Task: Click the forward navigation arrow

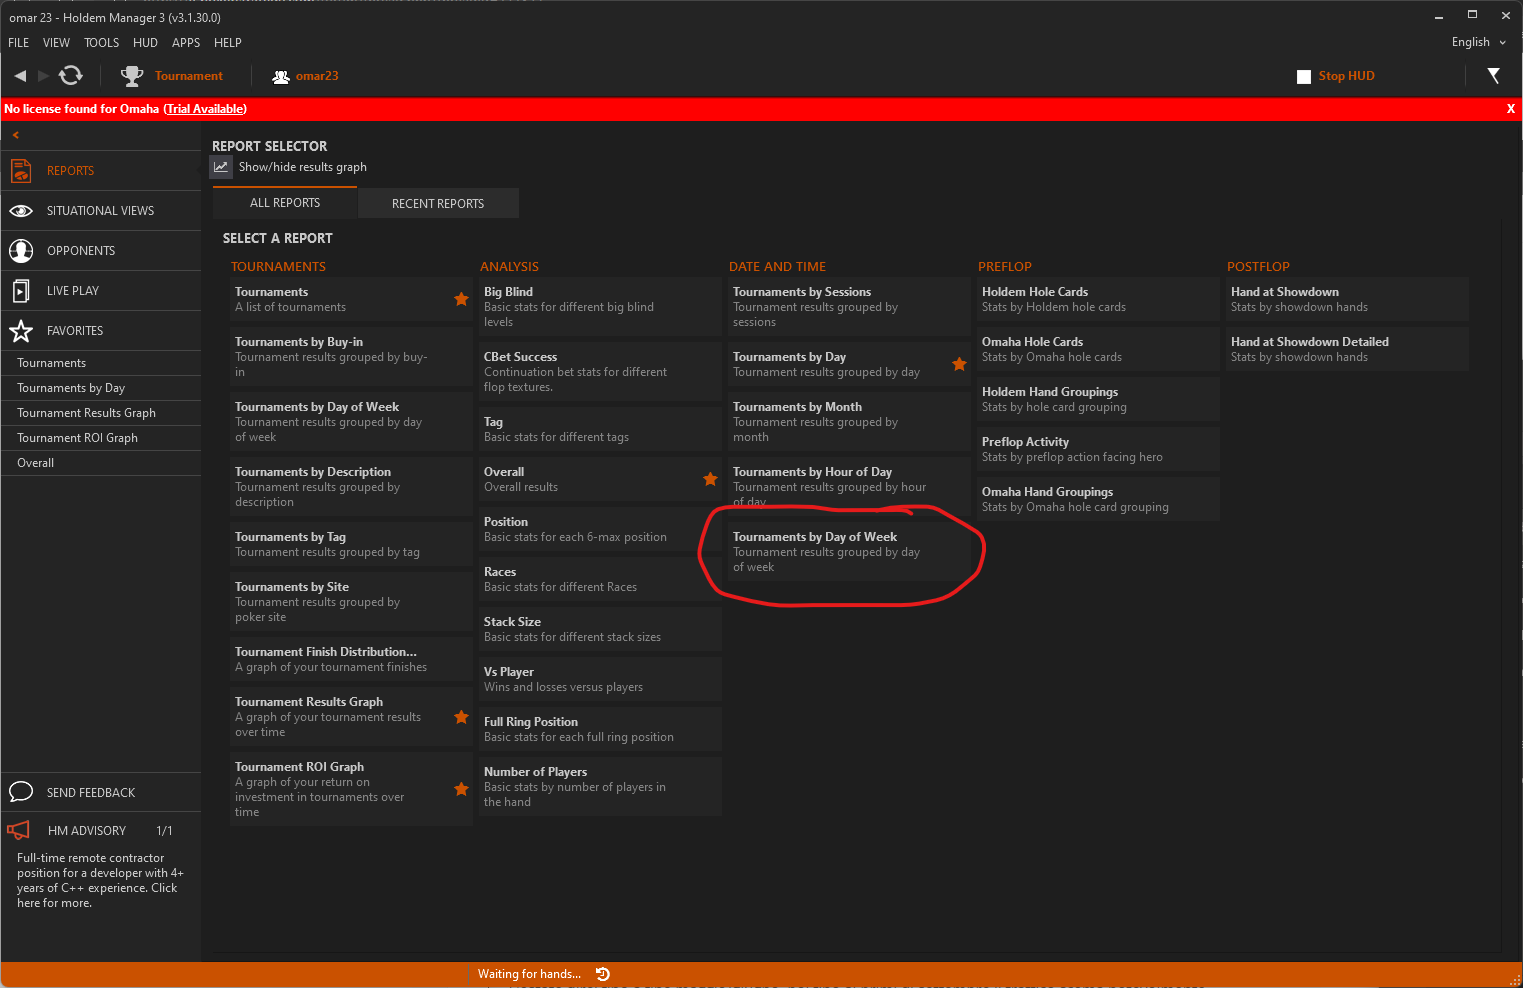Action: click(x=43, y=75)
